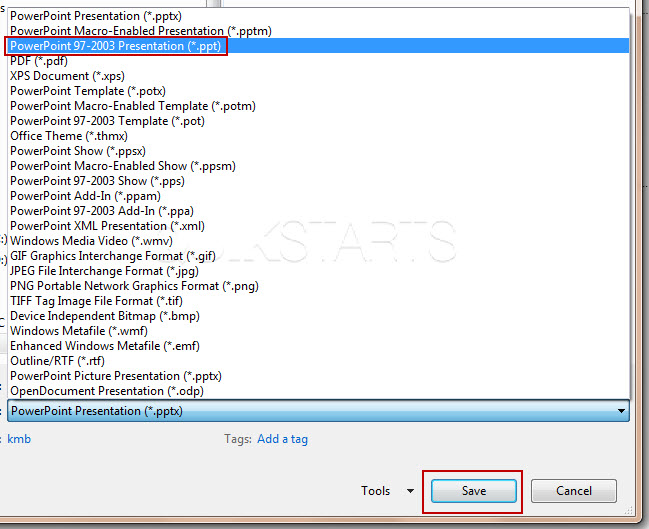Choose Windows Metafile (*.wmf)
Image resolution: width=649 pixels, height=529 pixels.
(x=318, y=331)
